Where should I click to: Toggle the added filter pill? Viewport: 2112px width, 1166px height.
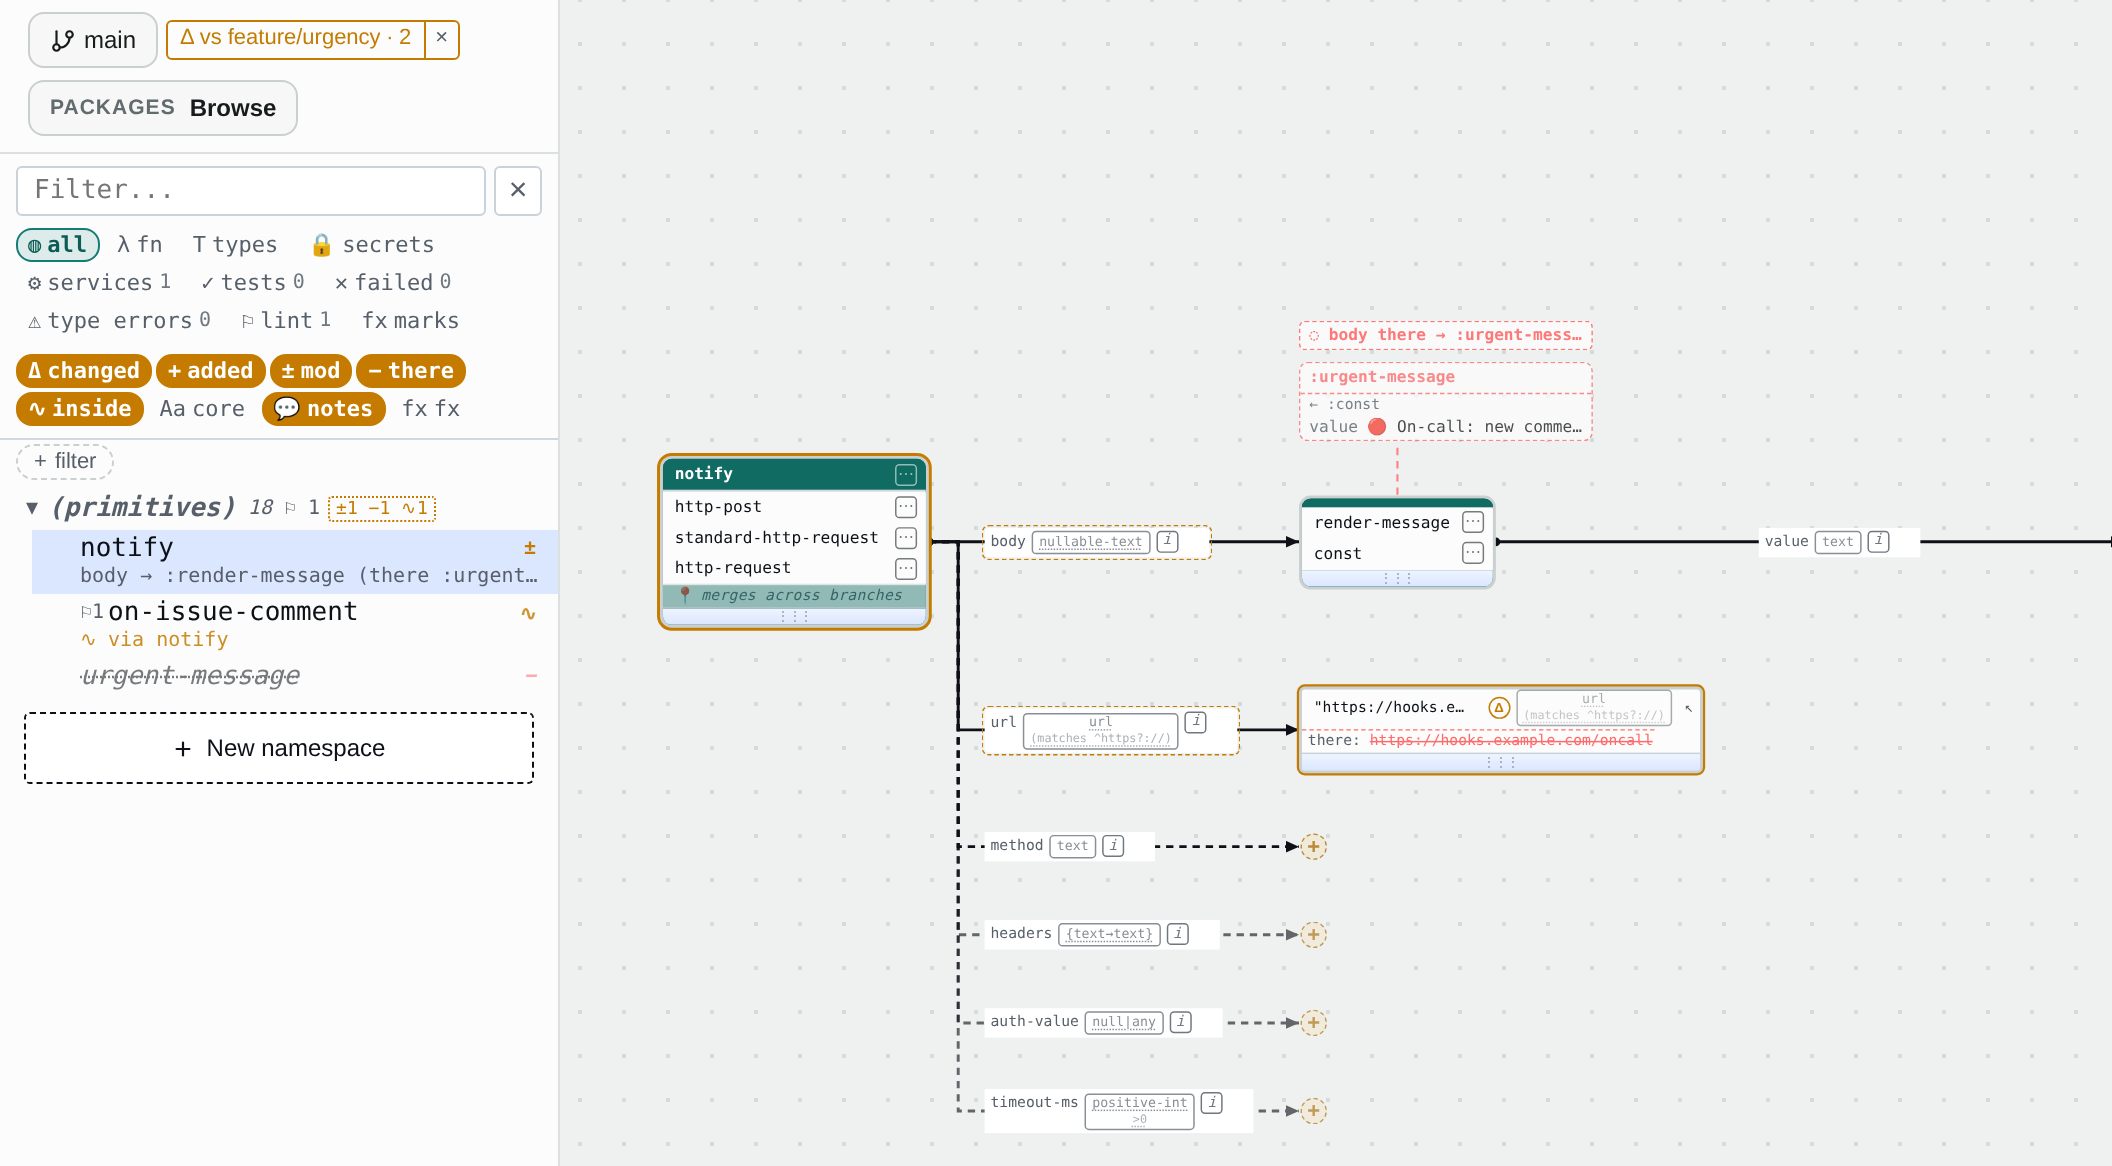pyautogui.click(x=211, y=371)
